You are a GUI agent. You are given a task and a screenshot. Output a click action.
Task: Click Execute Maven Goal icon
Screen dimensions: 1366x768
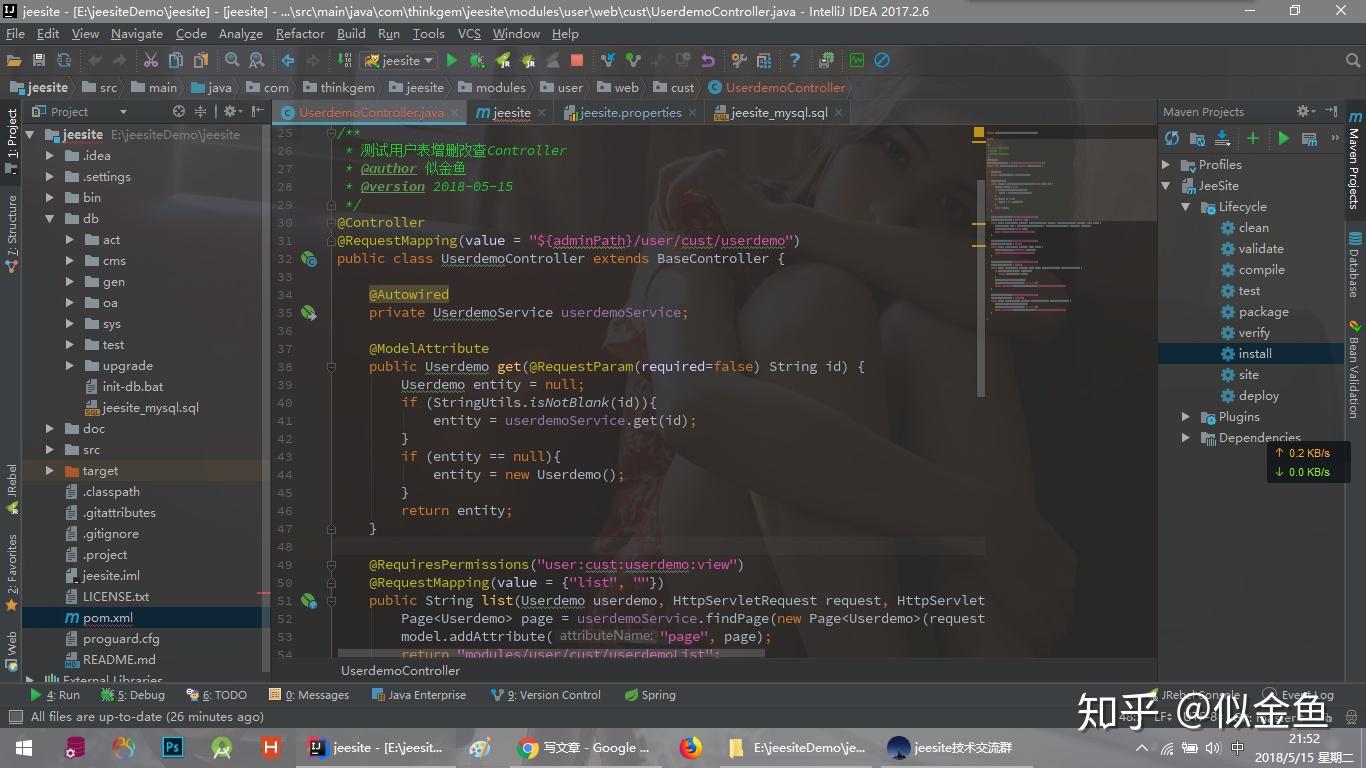click(1309, 139)
